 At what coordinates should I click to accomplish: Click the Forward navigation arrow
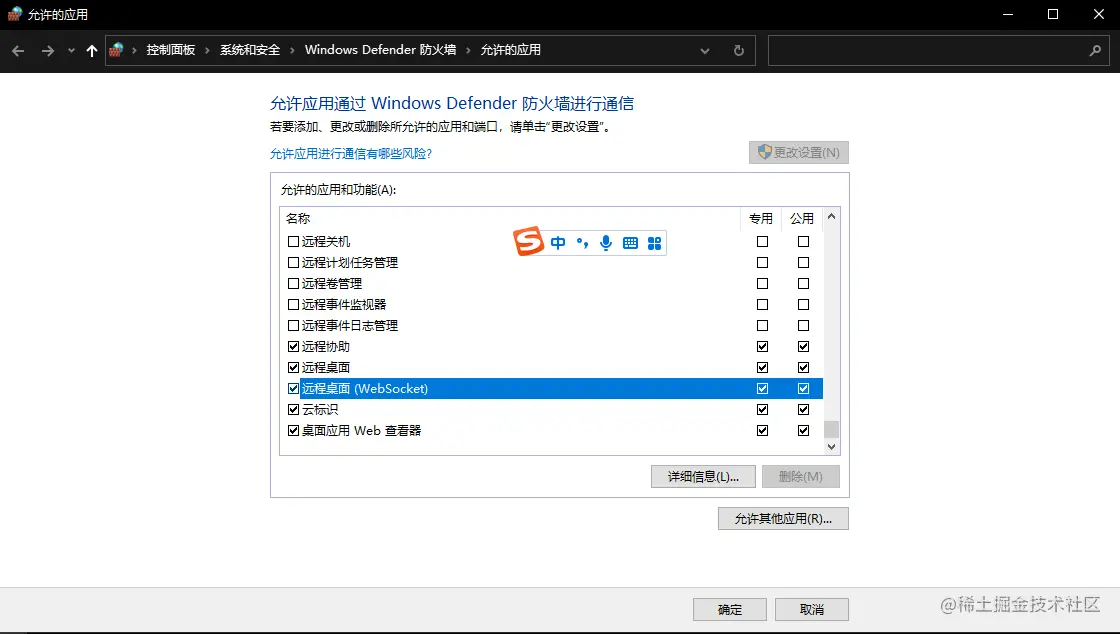[48, 51]
